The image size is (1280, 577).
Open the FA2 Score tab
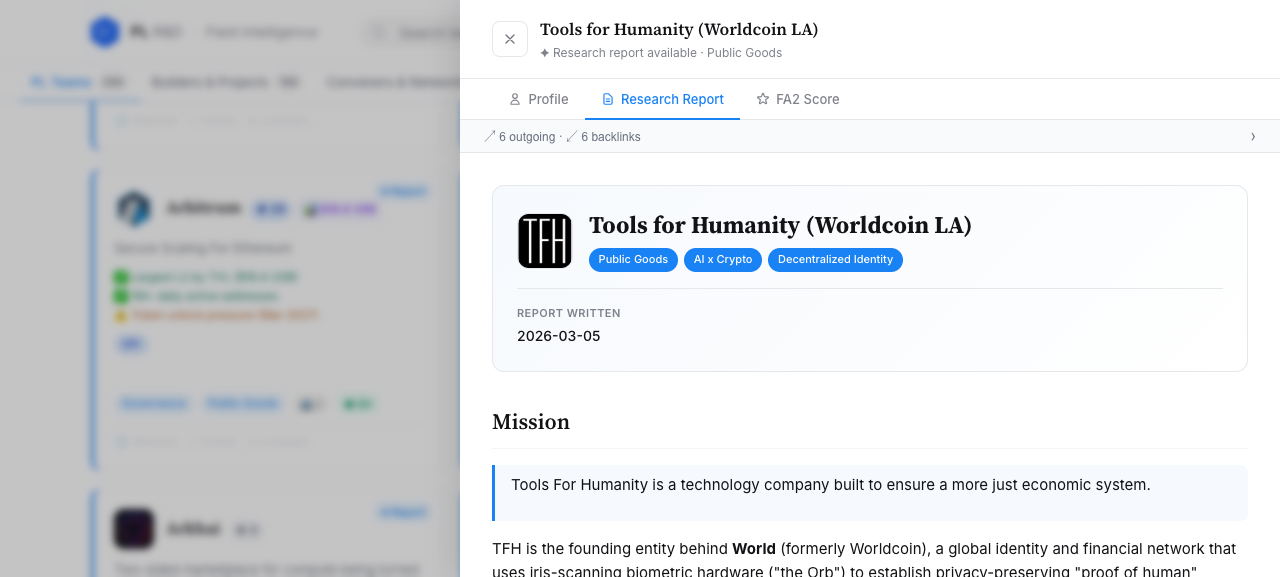797,99
